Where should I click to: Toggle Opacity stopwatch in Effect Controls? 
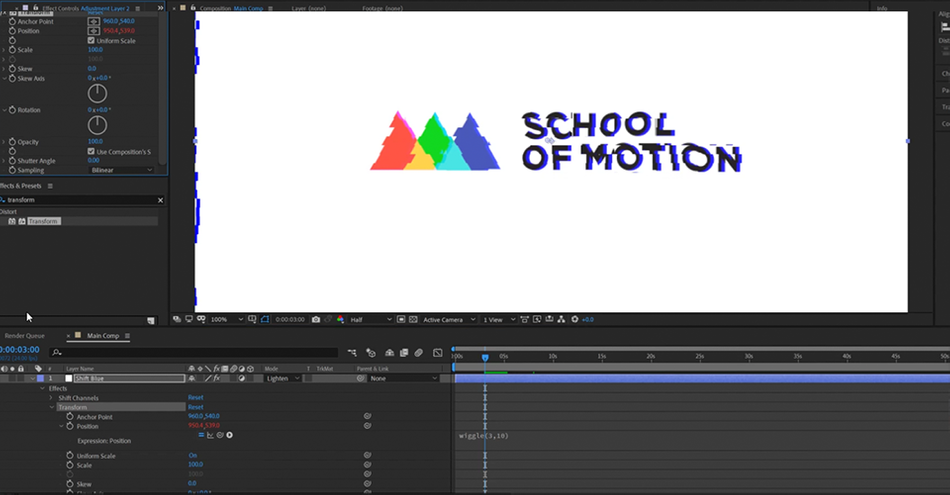click(x=12, y=142)
